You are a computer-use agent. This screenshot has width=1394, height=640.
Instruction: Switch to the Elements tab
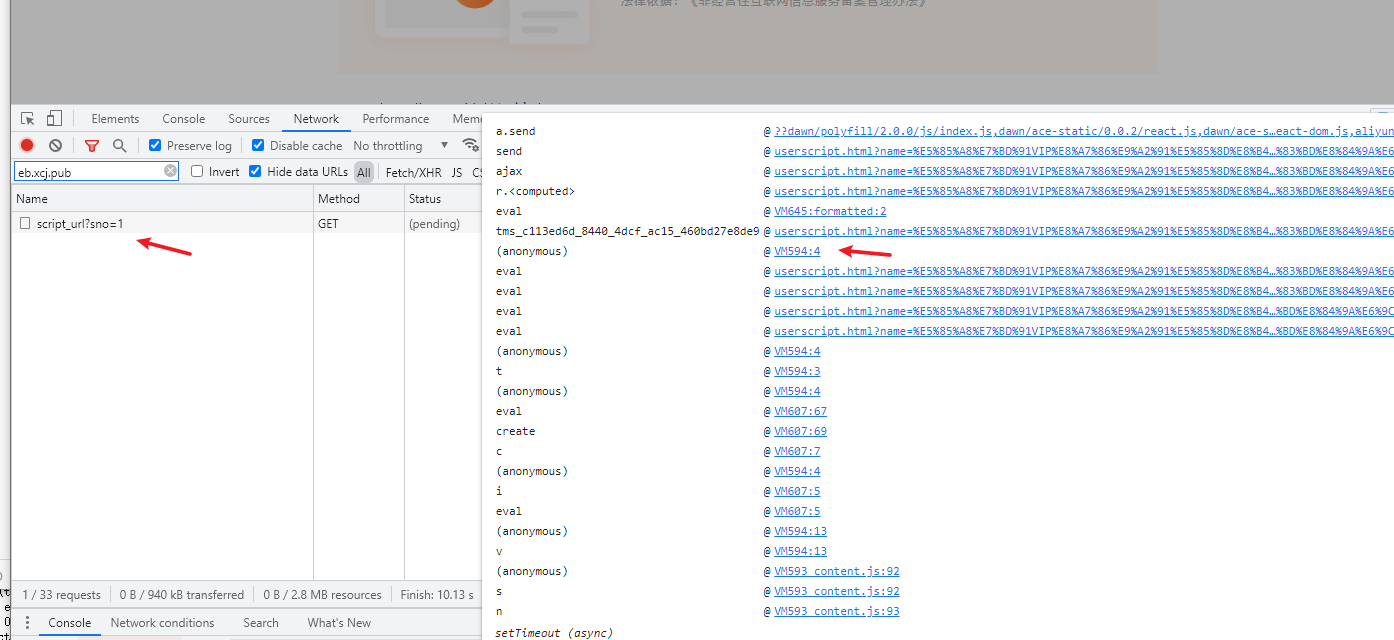(x=115, y=118)
